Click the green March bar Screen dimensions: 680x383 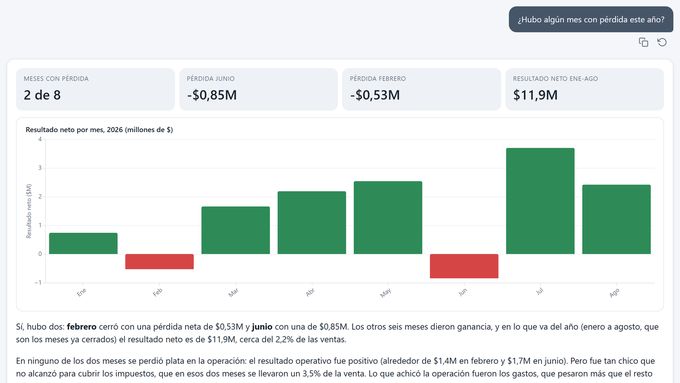click(235, 230)
